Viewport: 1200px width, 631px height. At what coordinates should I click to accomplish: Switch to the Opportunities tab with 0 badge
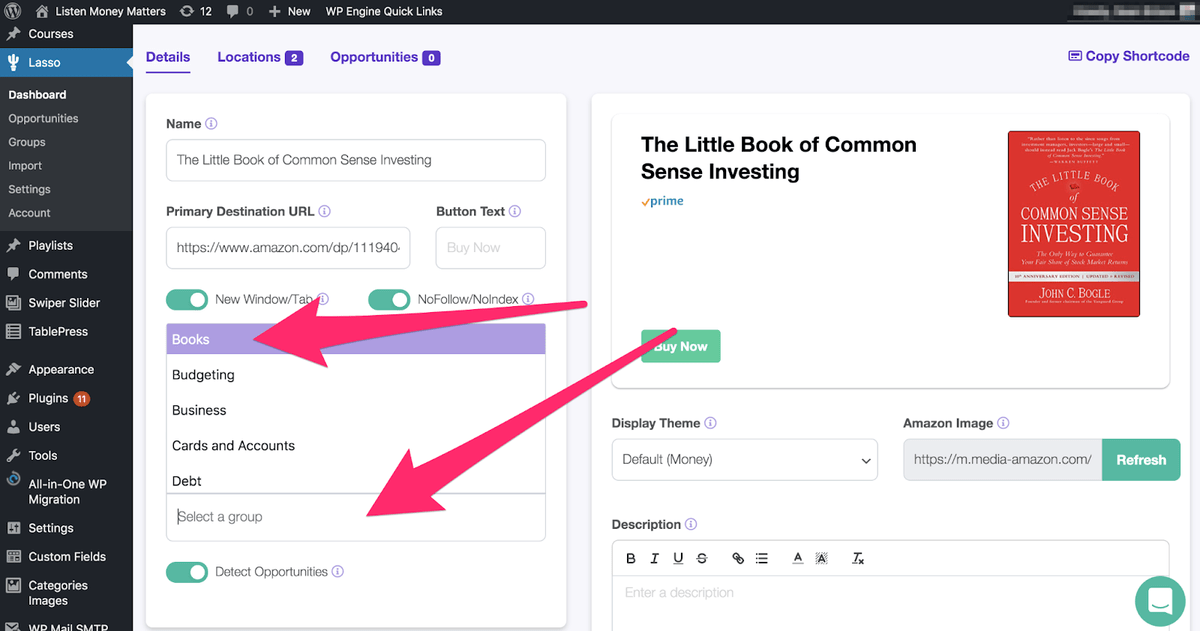385,57
